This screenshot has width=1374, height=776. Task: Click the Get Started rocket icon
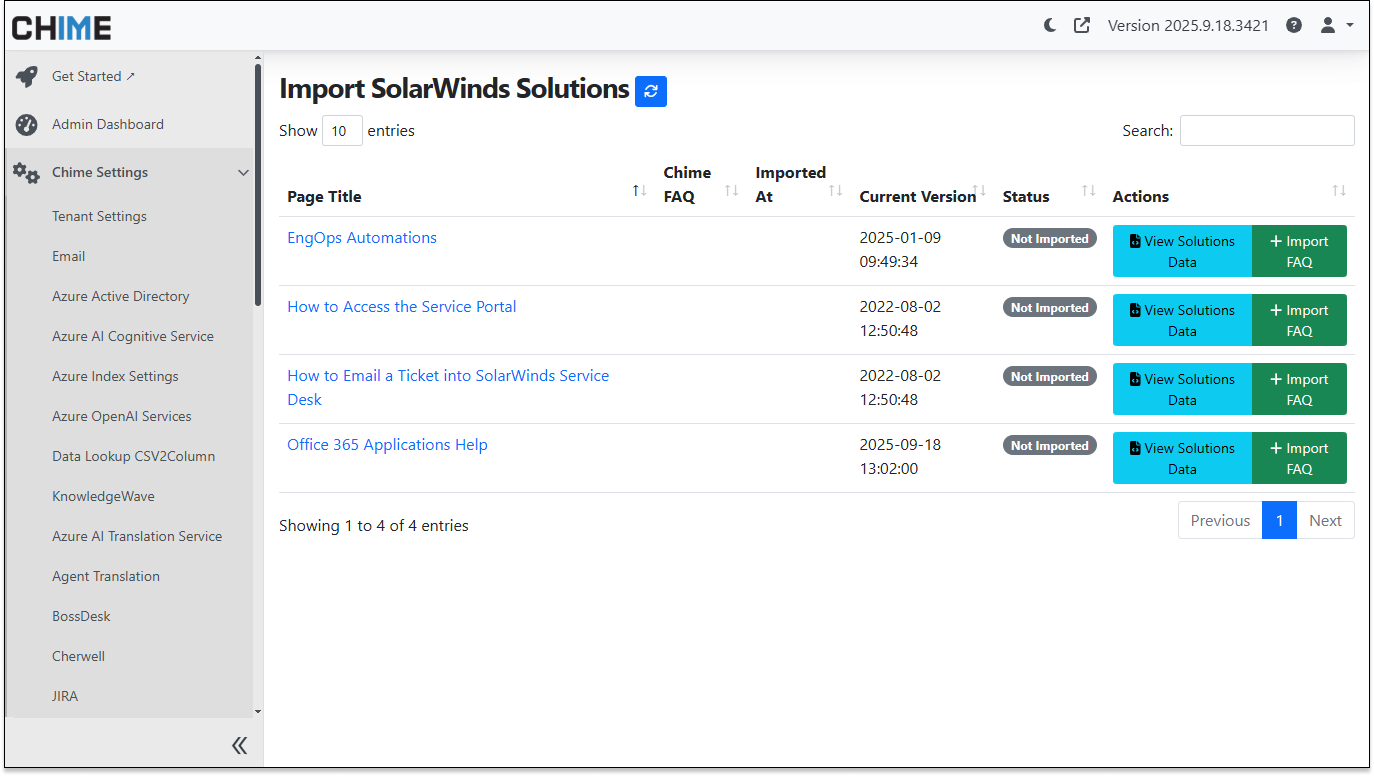(27, 76)
